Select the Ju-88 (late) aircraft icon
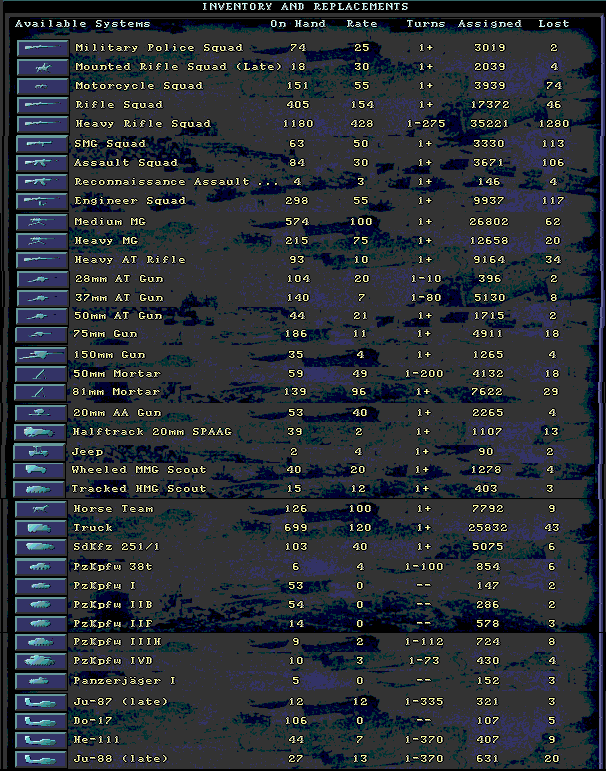 pos(41,759)
